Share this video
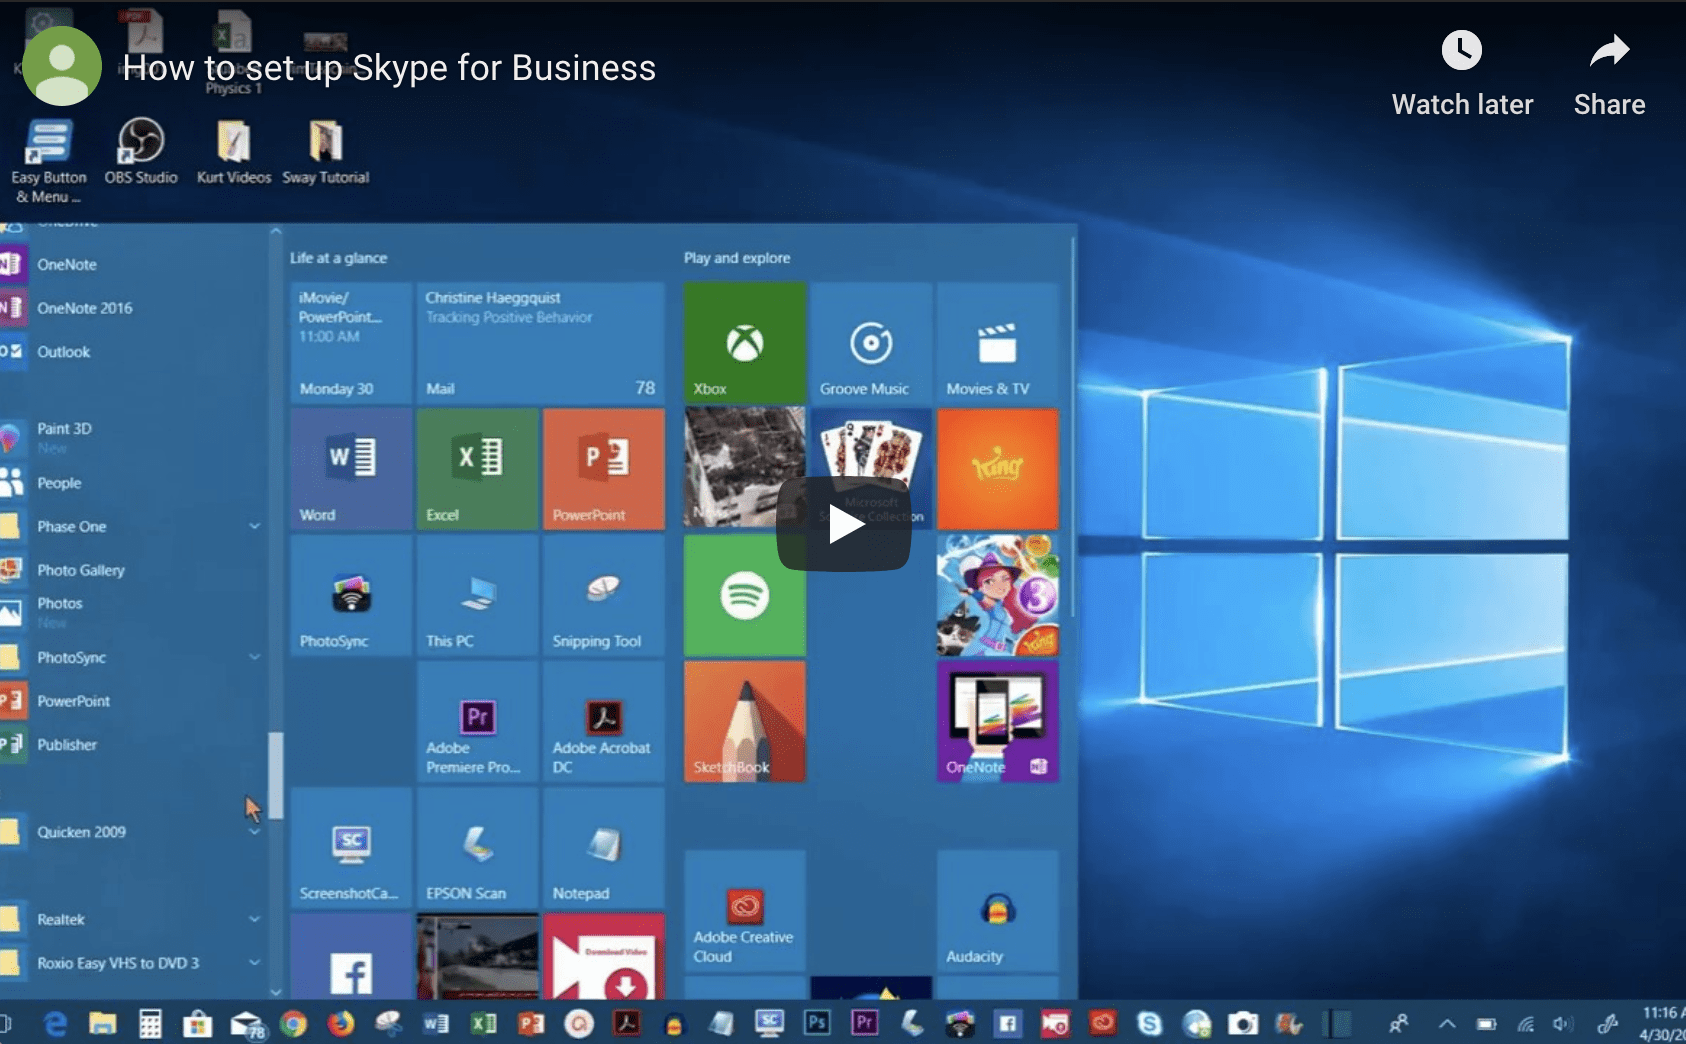Screen dimensions: 1686x1044 pyautogui.click(x=1609, y=74)
